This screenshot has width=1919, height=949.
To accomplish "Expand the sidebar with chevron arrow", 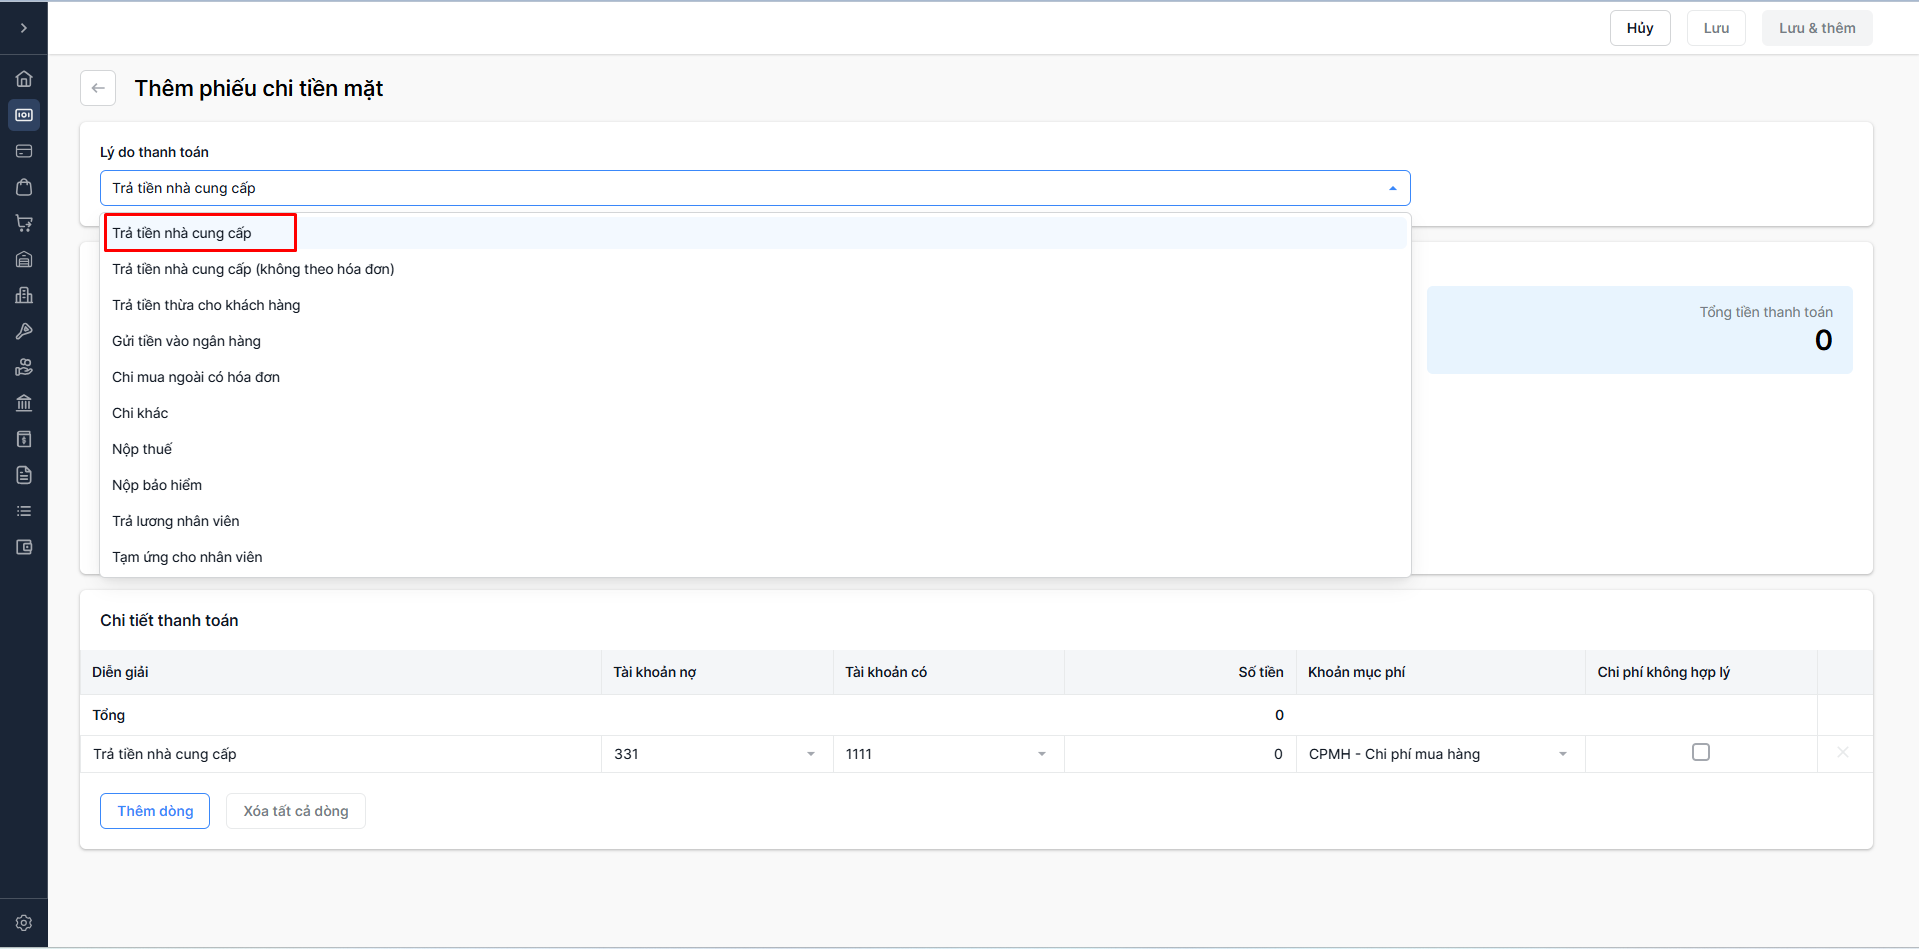I will pyautogui.click(x=24, y=28).
